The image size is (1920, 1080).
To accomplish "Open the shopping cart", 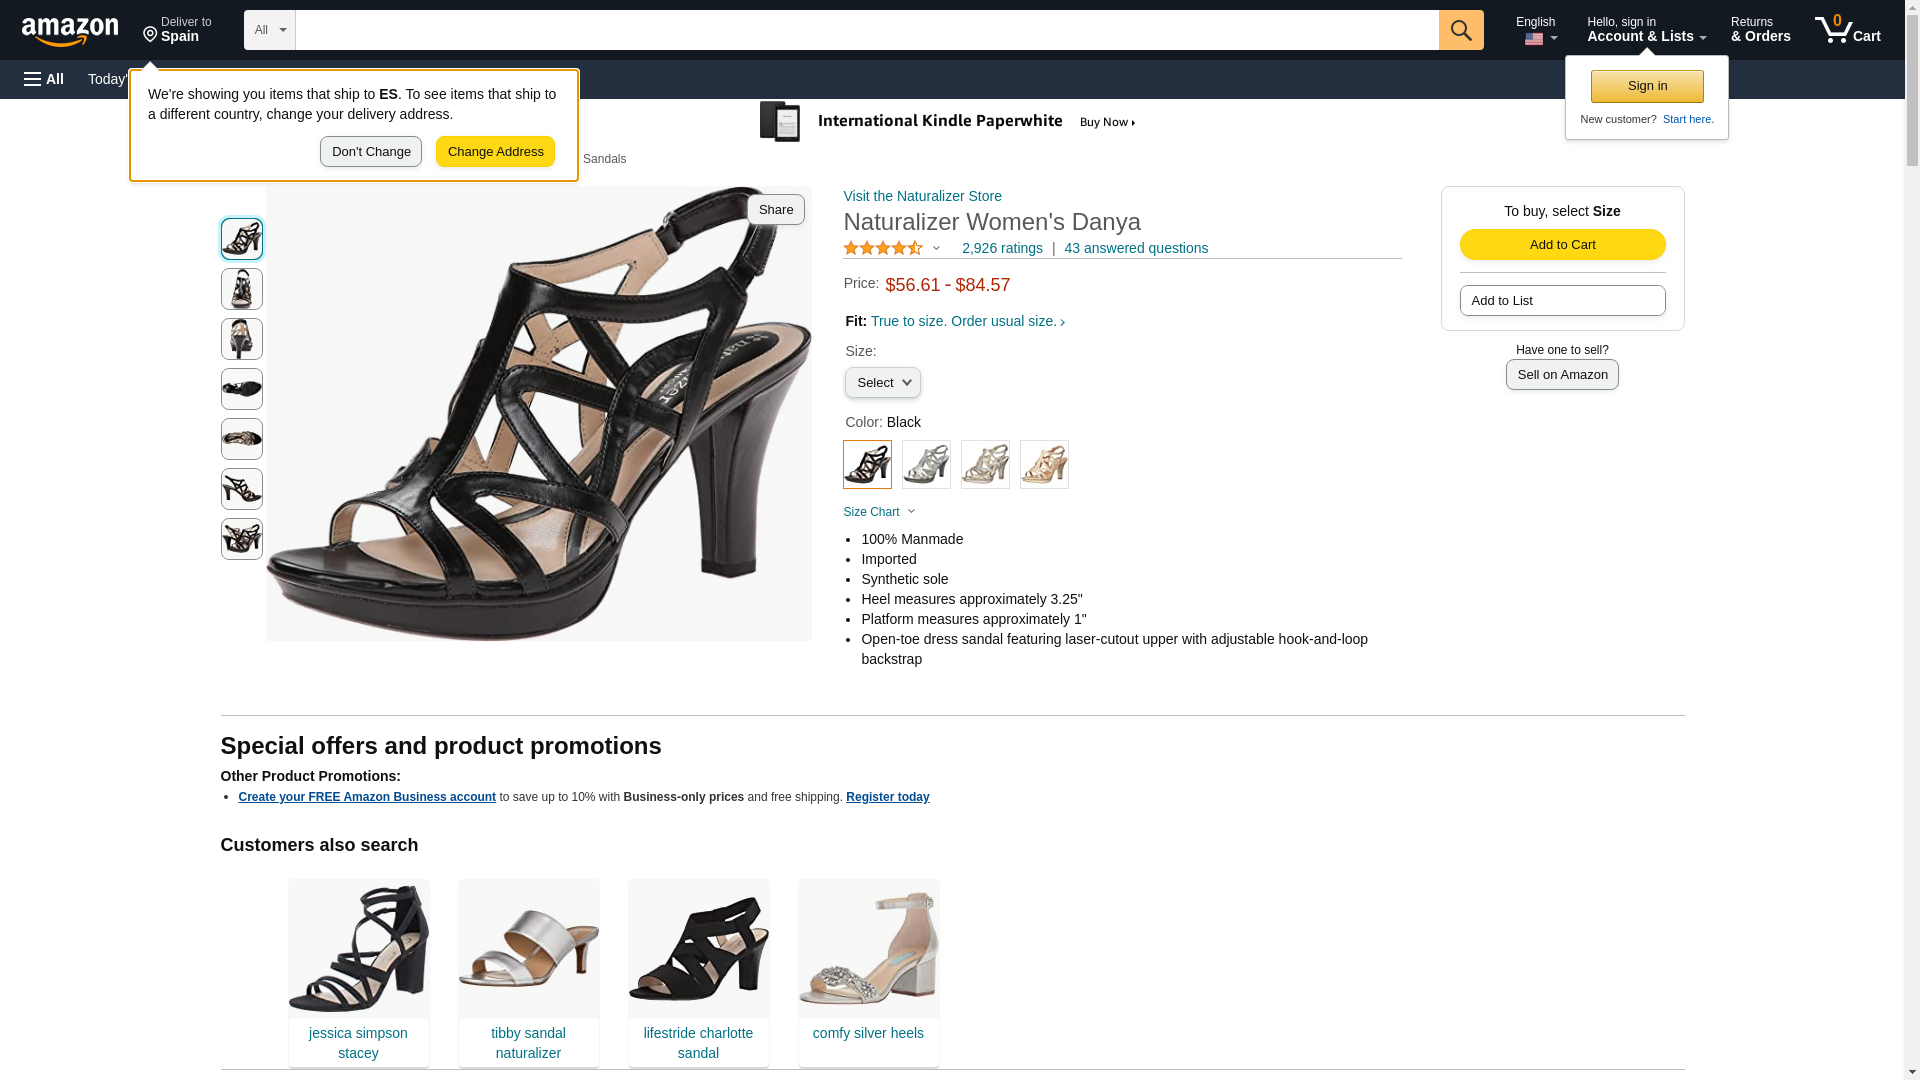I will pyautogui.click(x=1847, y=29).
